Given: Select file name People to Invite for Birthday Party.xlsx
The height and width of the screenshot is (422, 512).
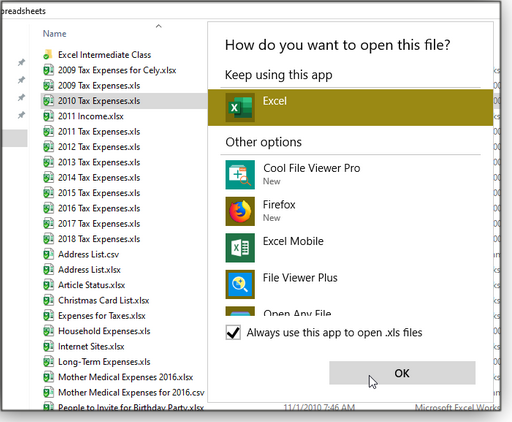Looking at the screenshot, I should [x=131, y=407].
